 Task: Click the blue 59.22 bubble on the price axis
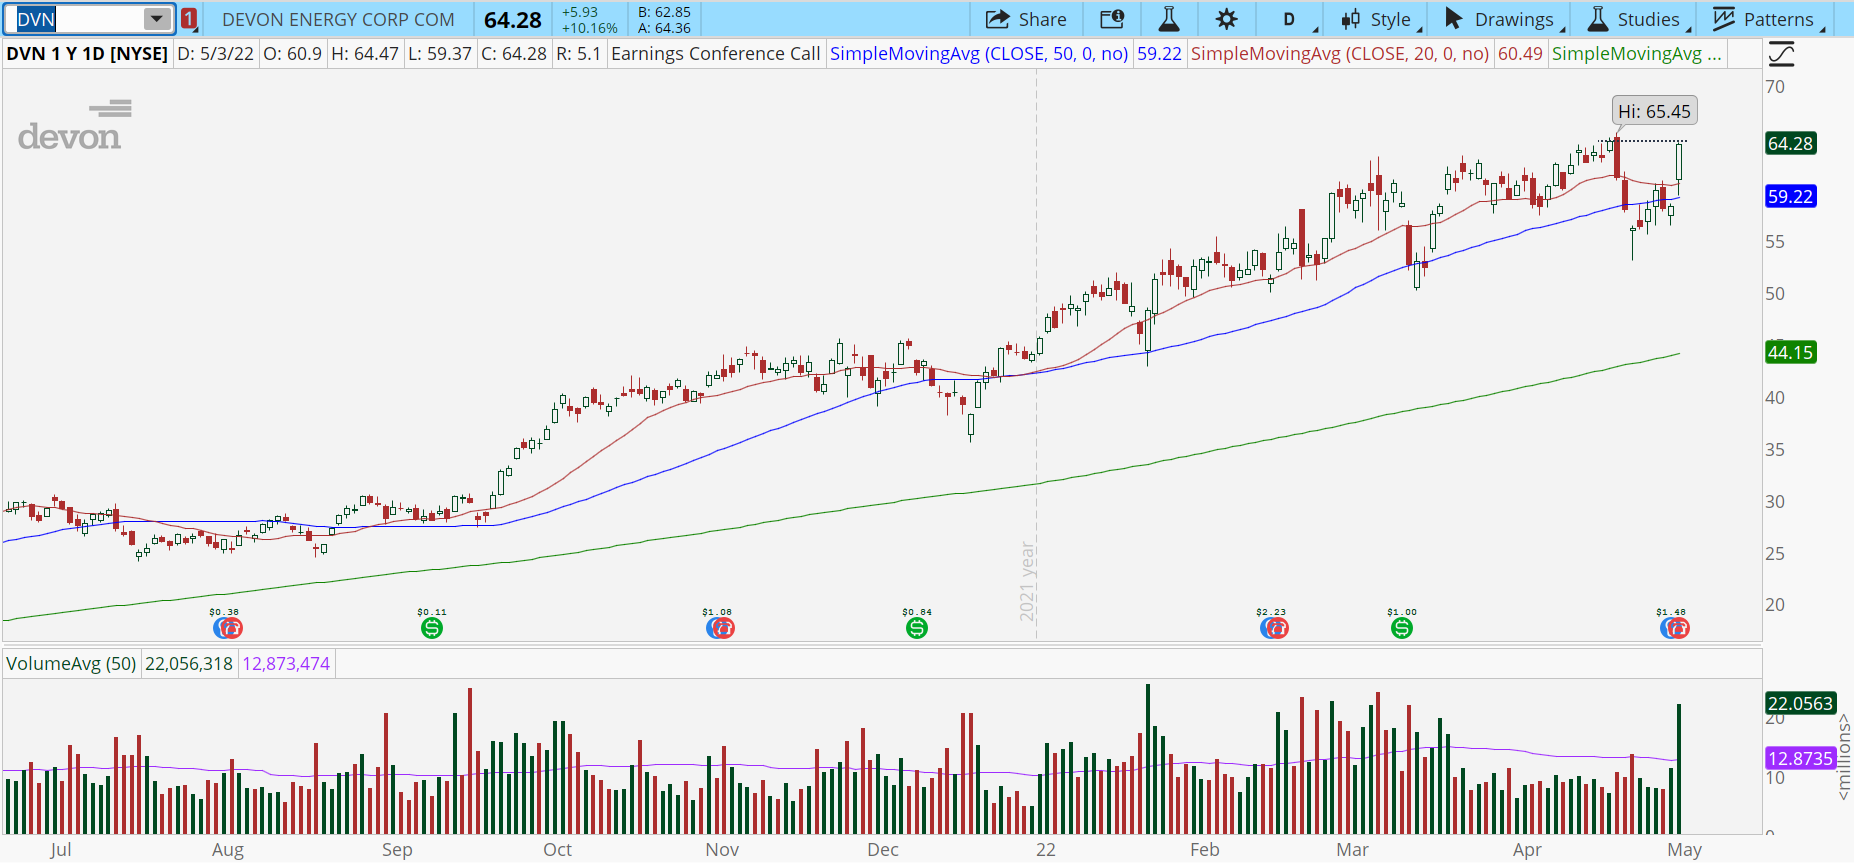(x=1790, y=197)
